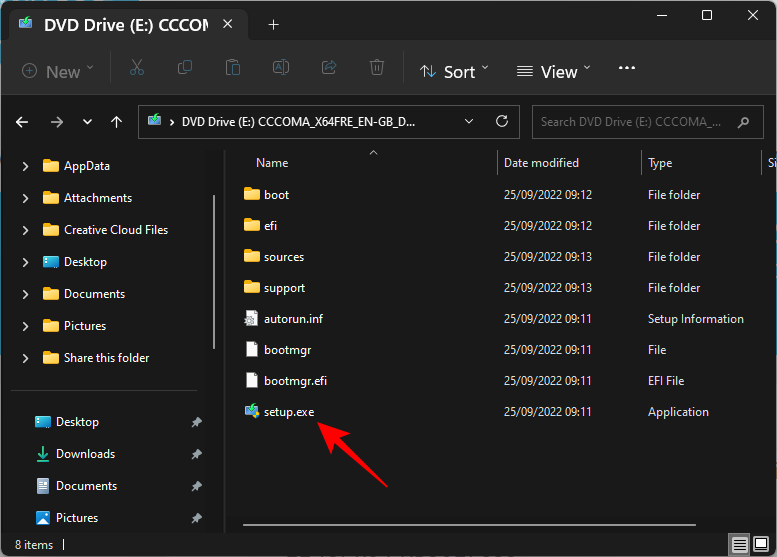Screen dimensions: 777x557
Task: Click the Delete trash icon
Action: point(377,67)
